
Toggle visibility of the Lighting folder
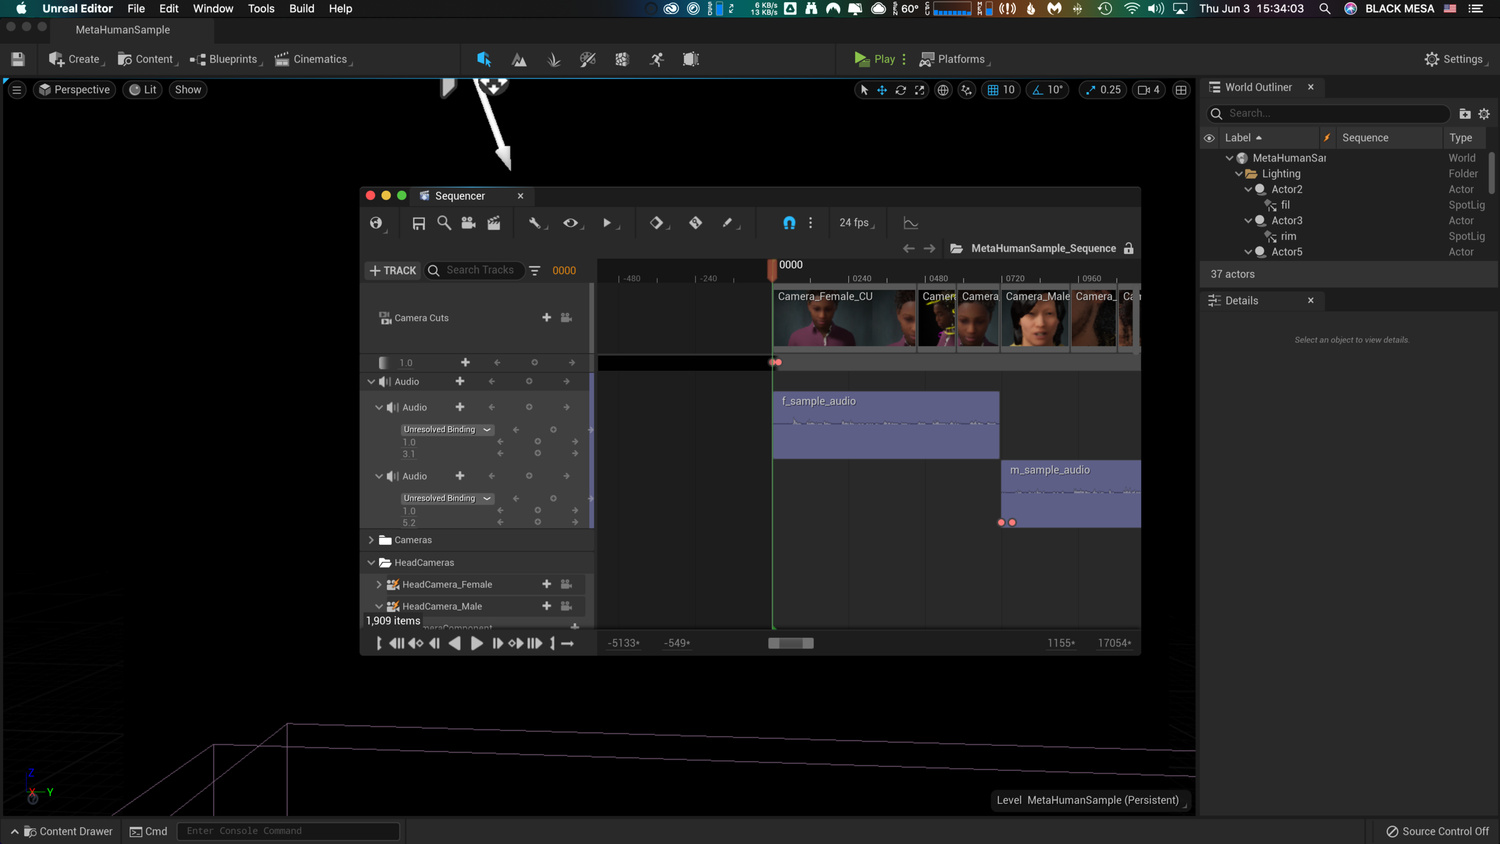[x=1209, y=173]
